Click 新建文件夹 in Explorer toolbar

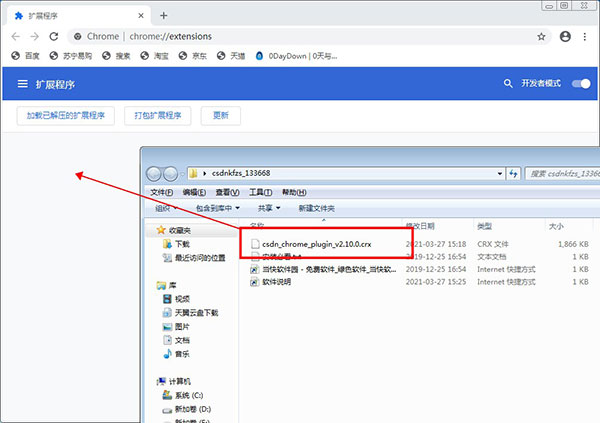click(x=316, y=208)
